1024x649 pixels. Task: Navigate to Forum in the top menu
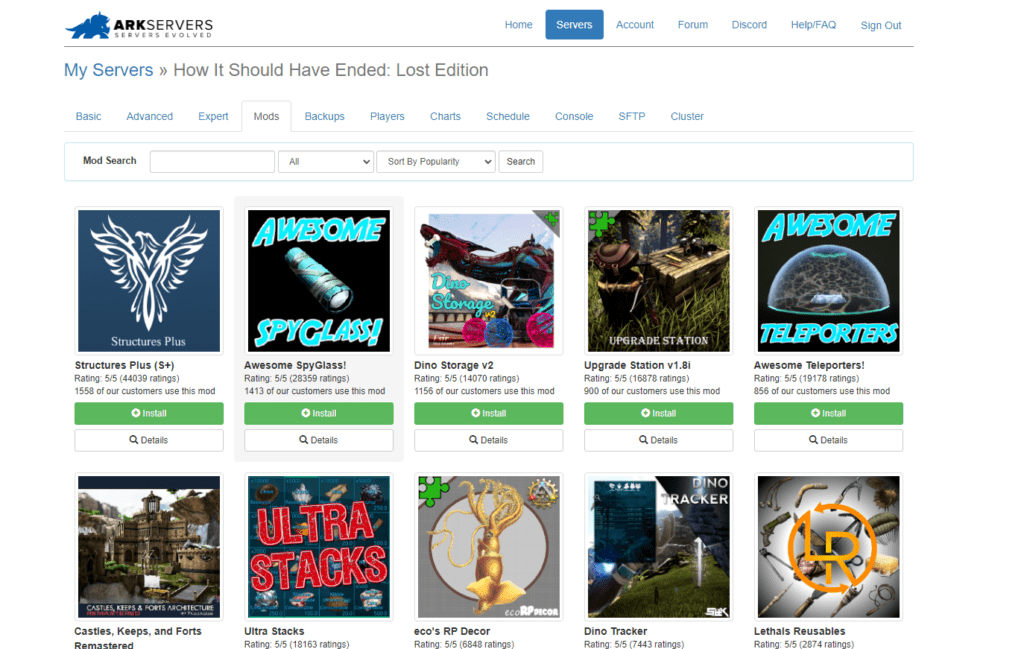pyautogui.click(x=692, y=24)
